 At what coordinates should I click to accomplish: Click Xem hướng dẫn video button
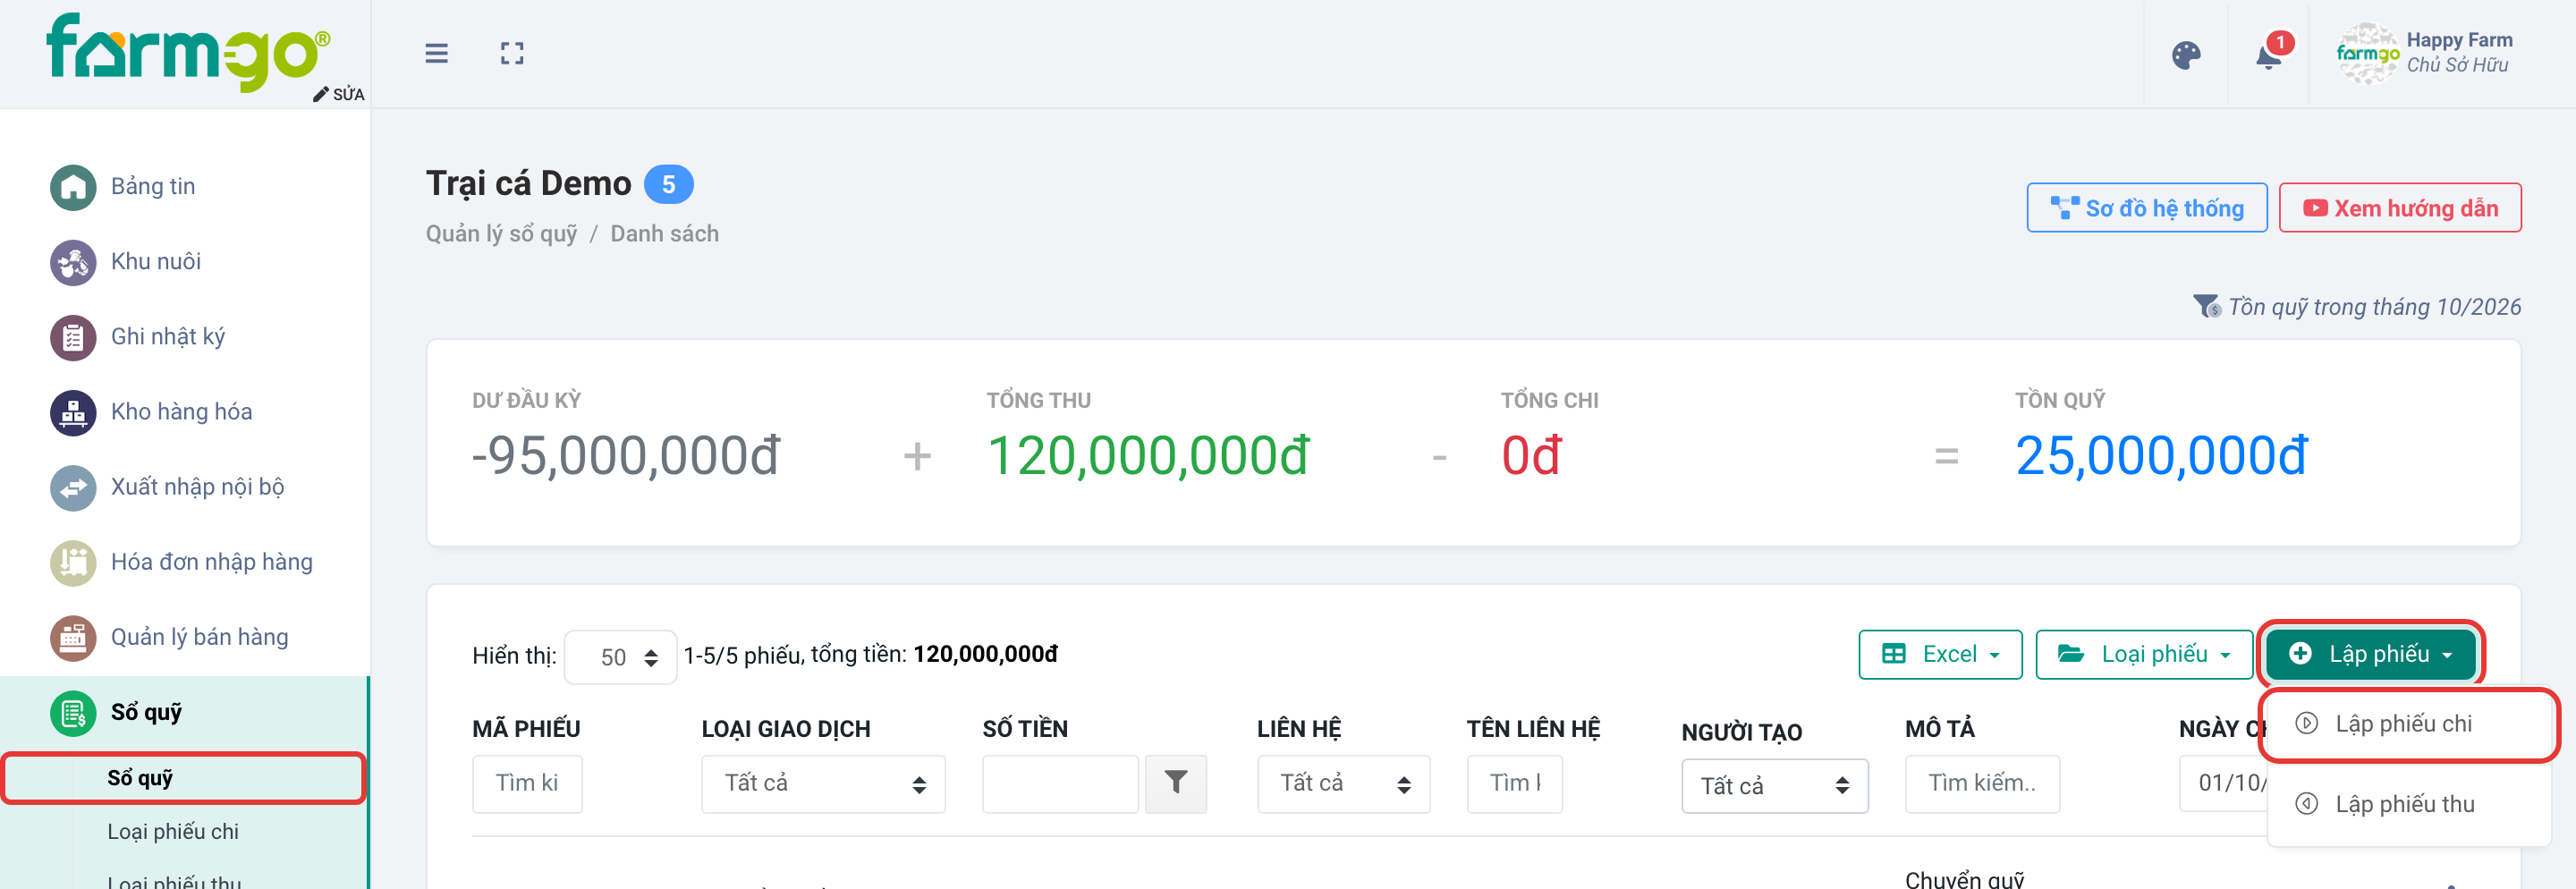[2399, 208]
